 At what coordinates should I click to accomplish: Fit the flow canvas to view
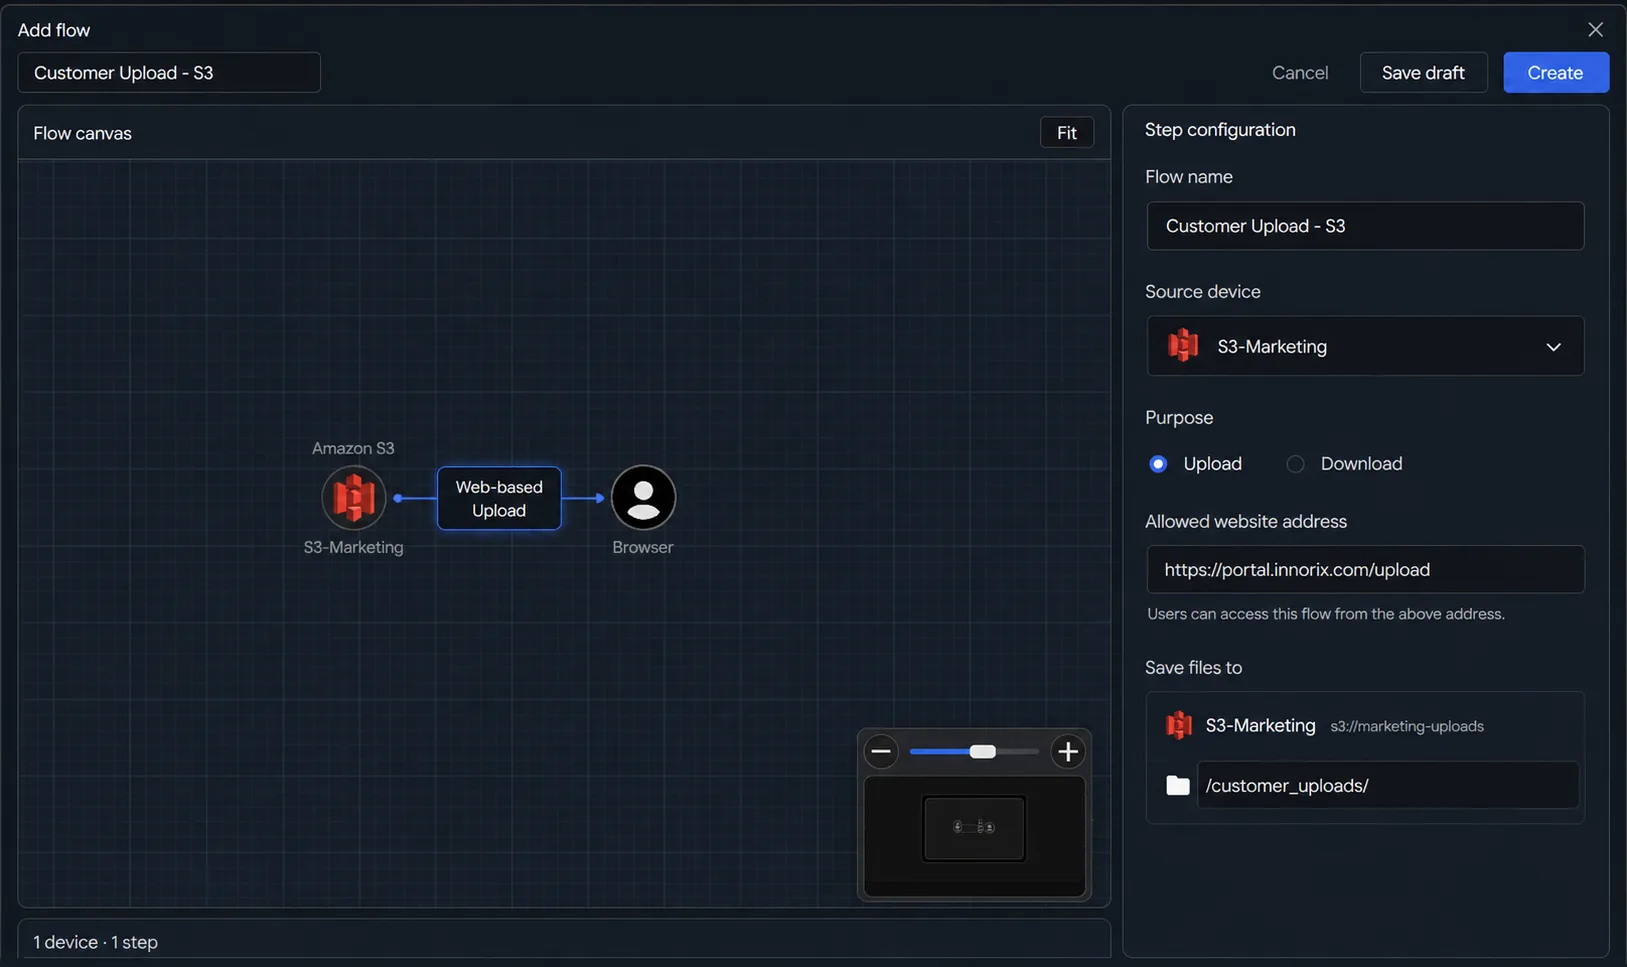tap(1067, 133)
